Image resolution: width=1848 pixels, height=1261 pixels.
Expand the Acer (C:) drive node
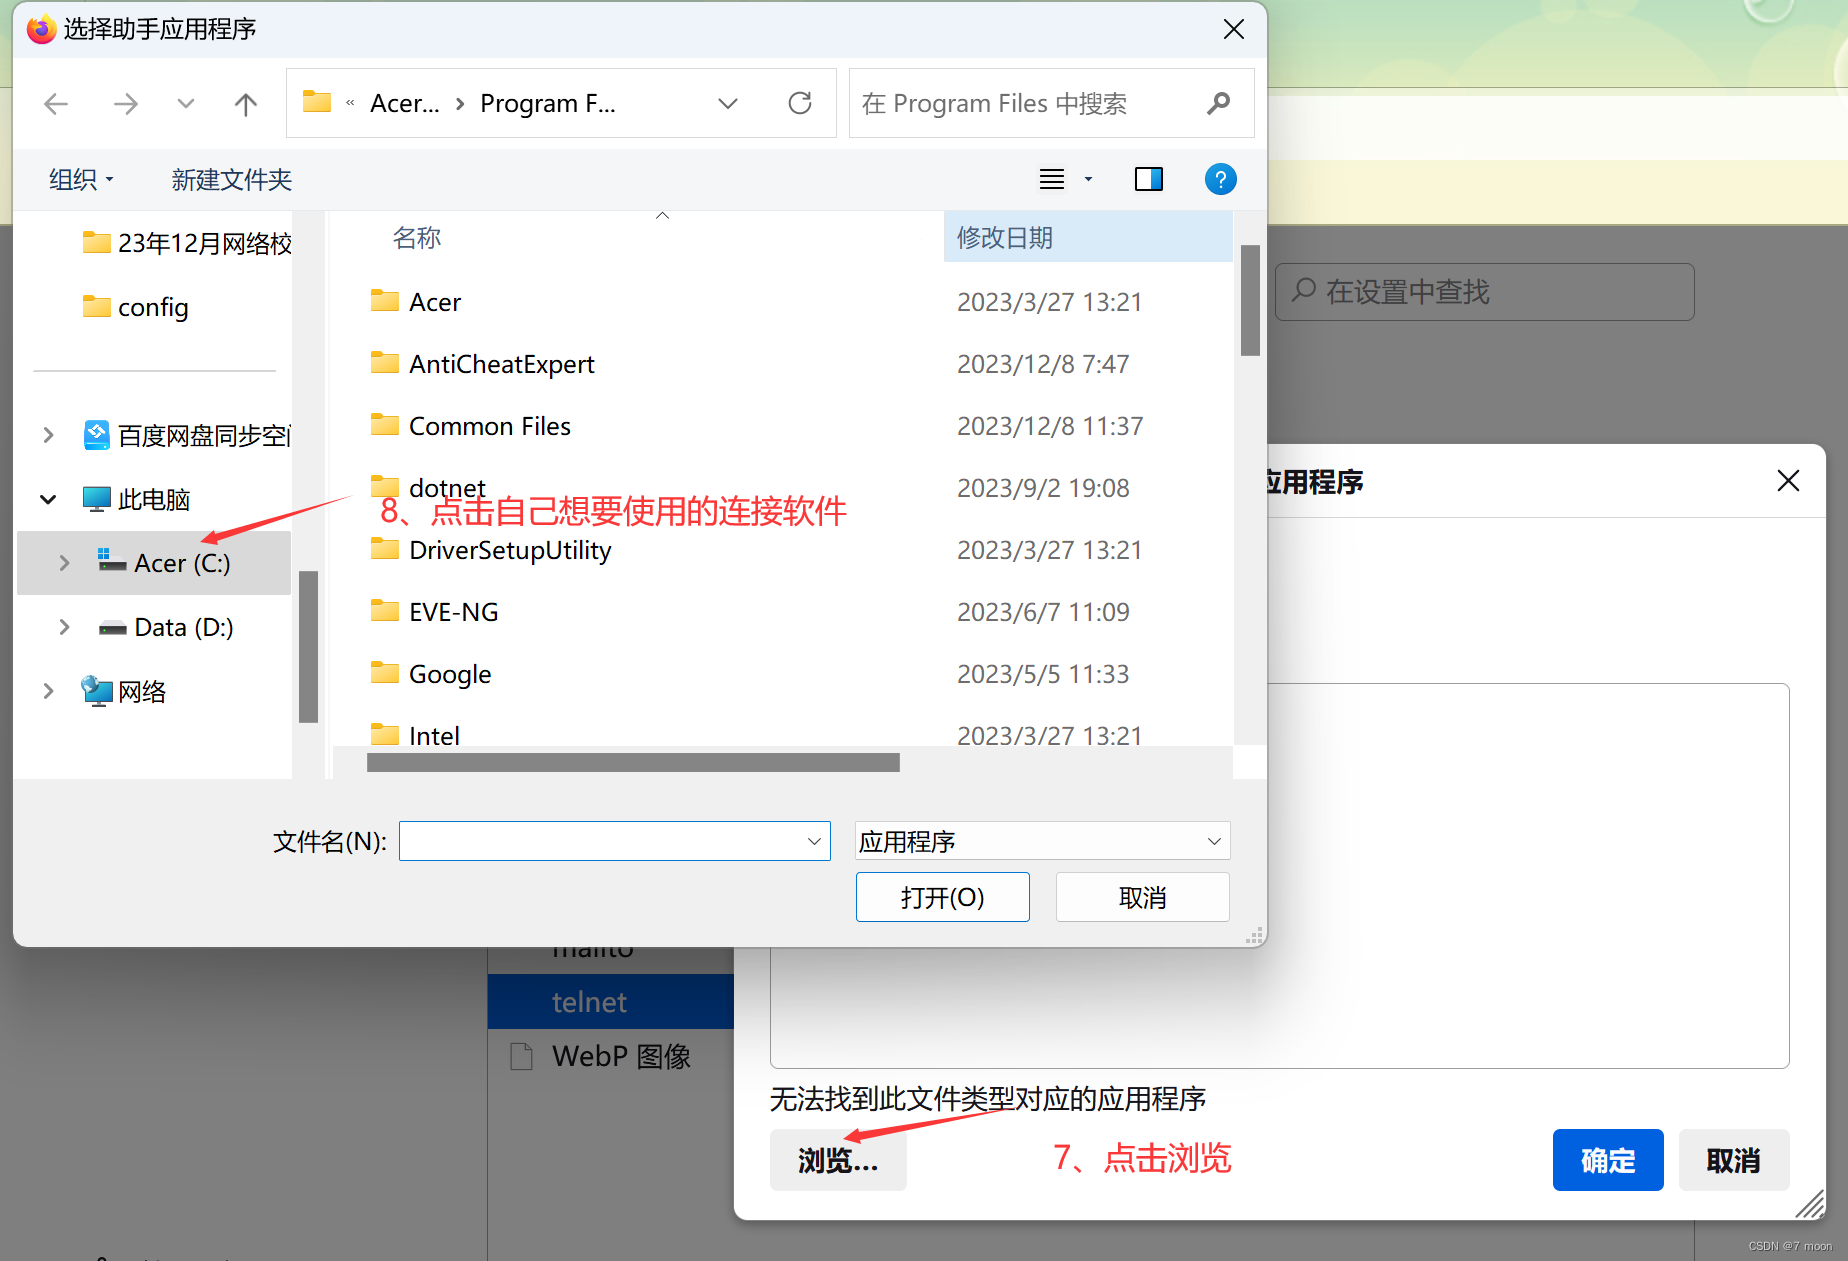pos(64,563)
